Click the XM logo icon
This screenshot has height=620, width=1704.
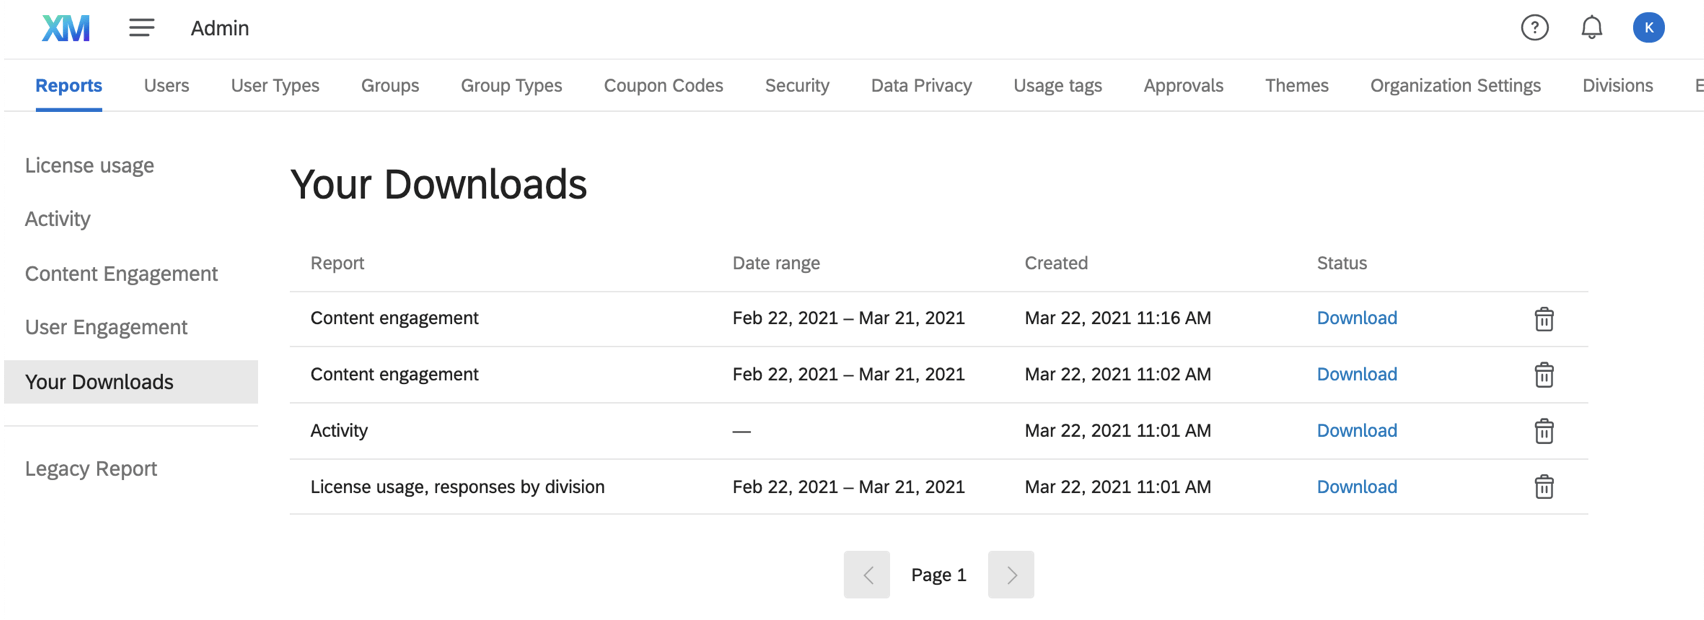(66, 28)
